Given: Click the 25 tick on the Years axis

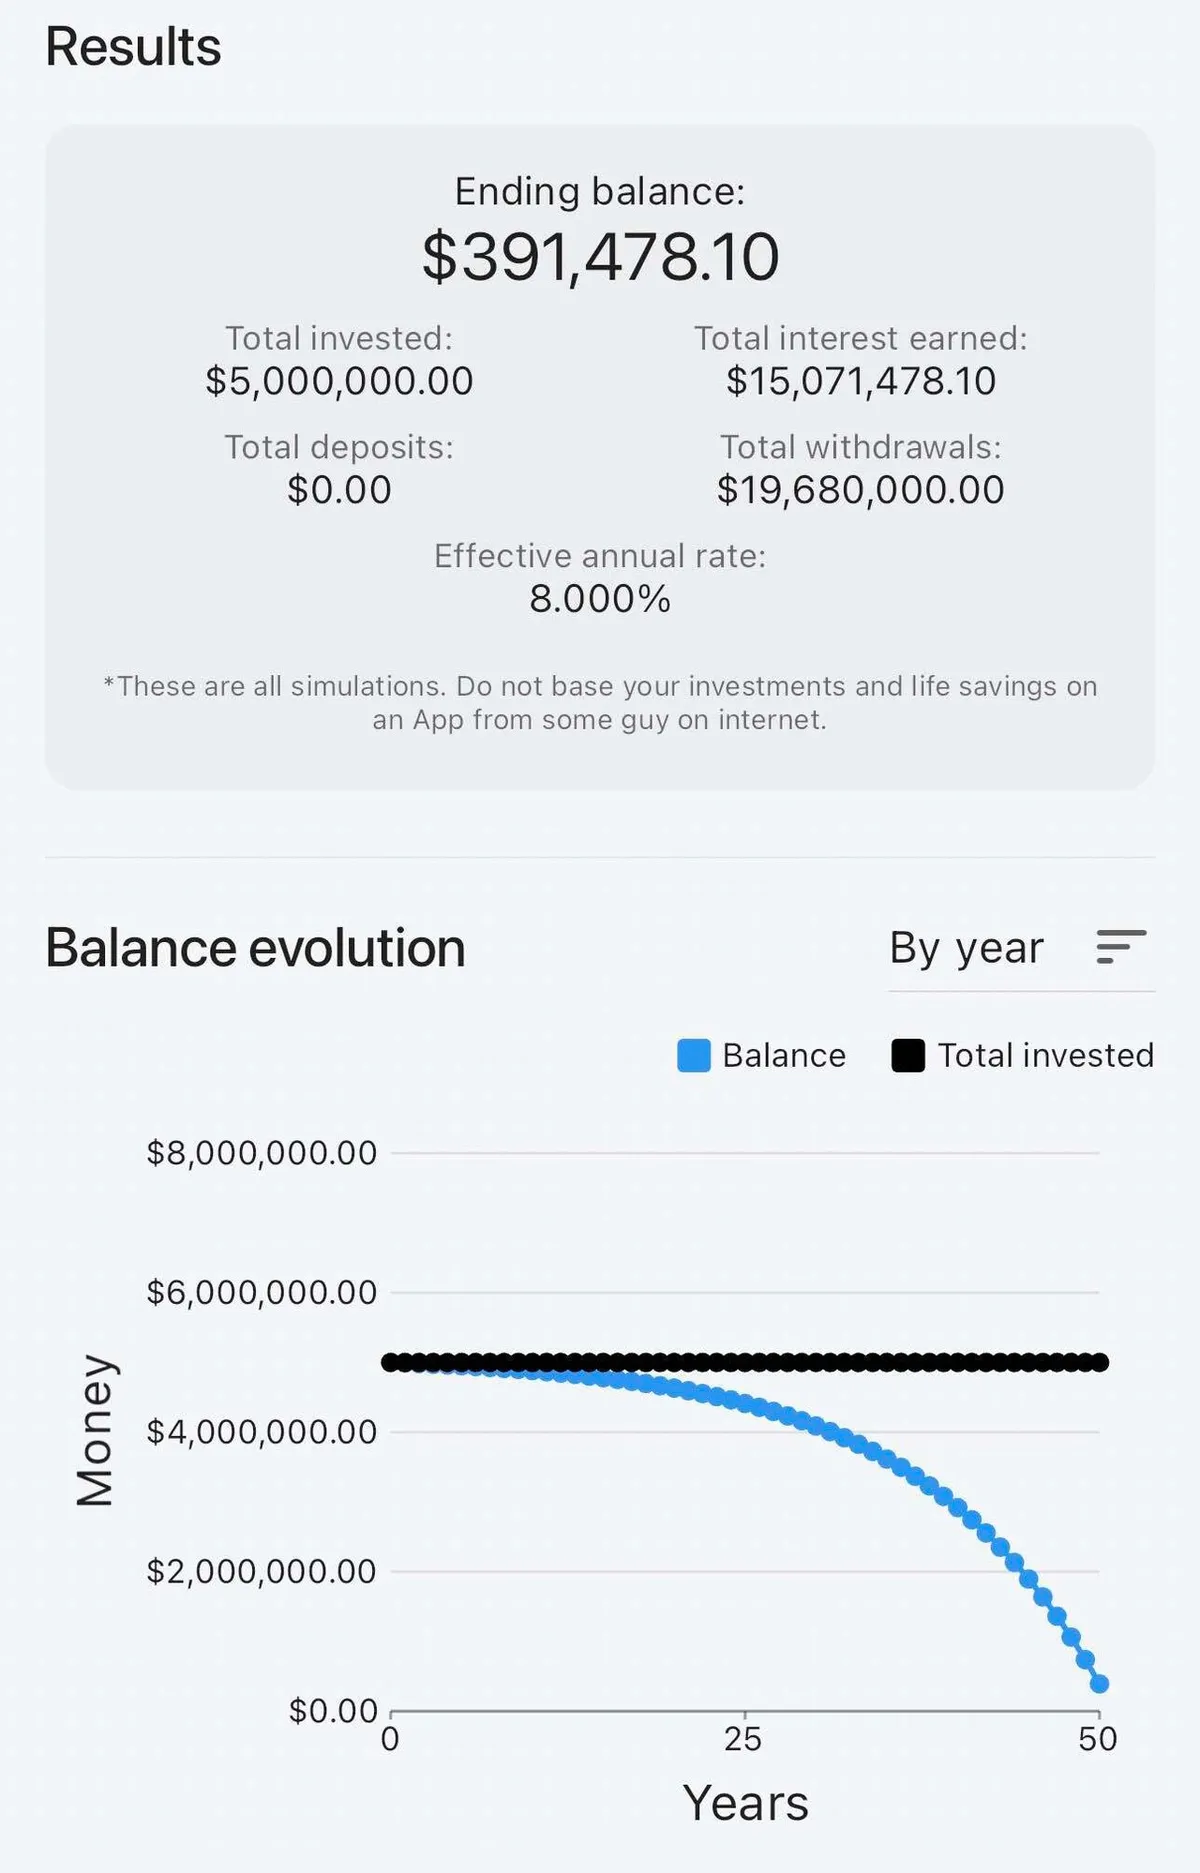Looking at the screenshot, I should pyautogui.click(x=743, y=1740).
